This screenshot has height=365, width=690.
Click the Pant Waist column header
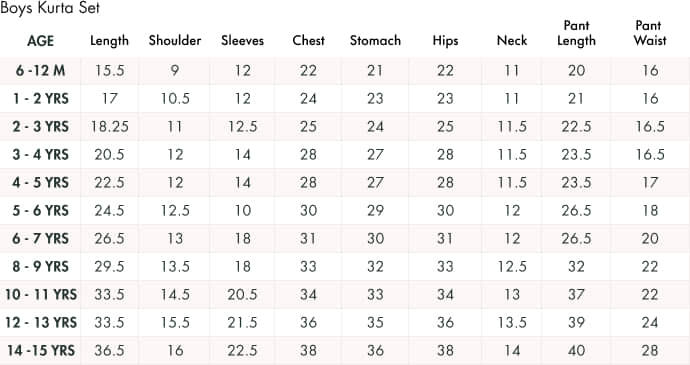click(650, 33)
